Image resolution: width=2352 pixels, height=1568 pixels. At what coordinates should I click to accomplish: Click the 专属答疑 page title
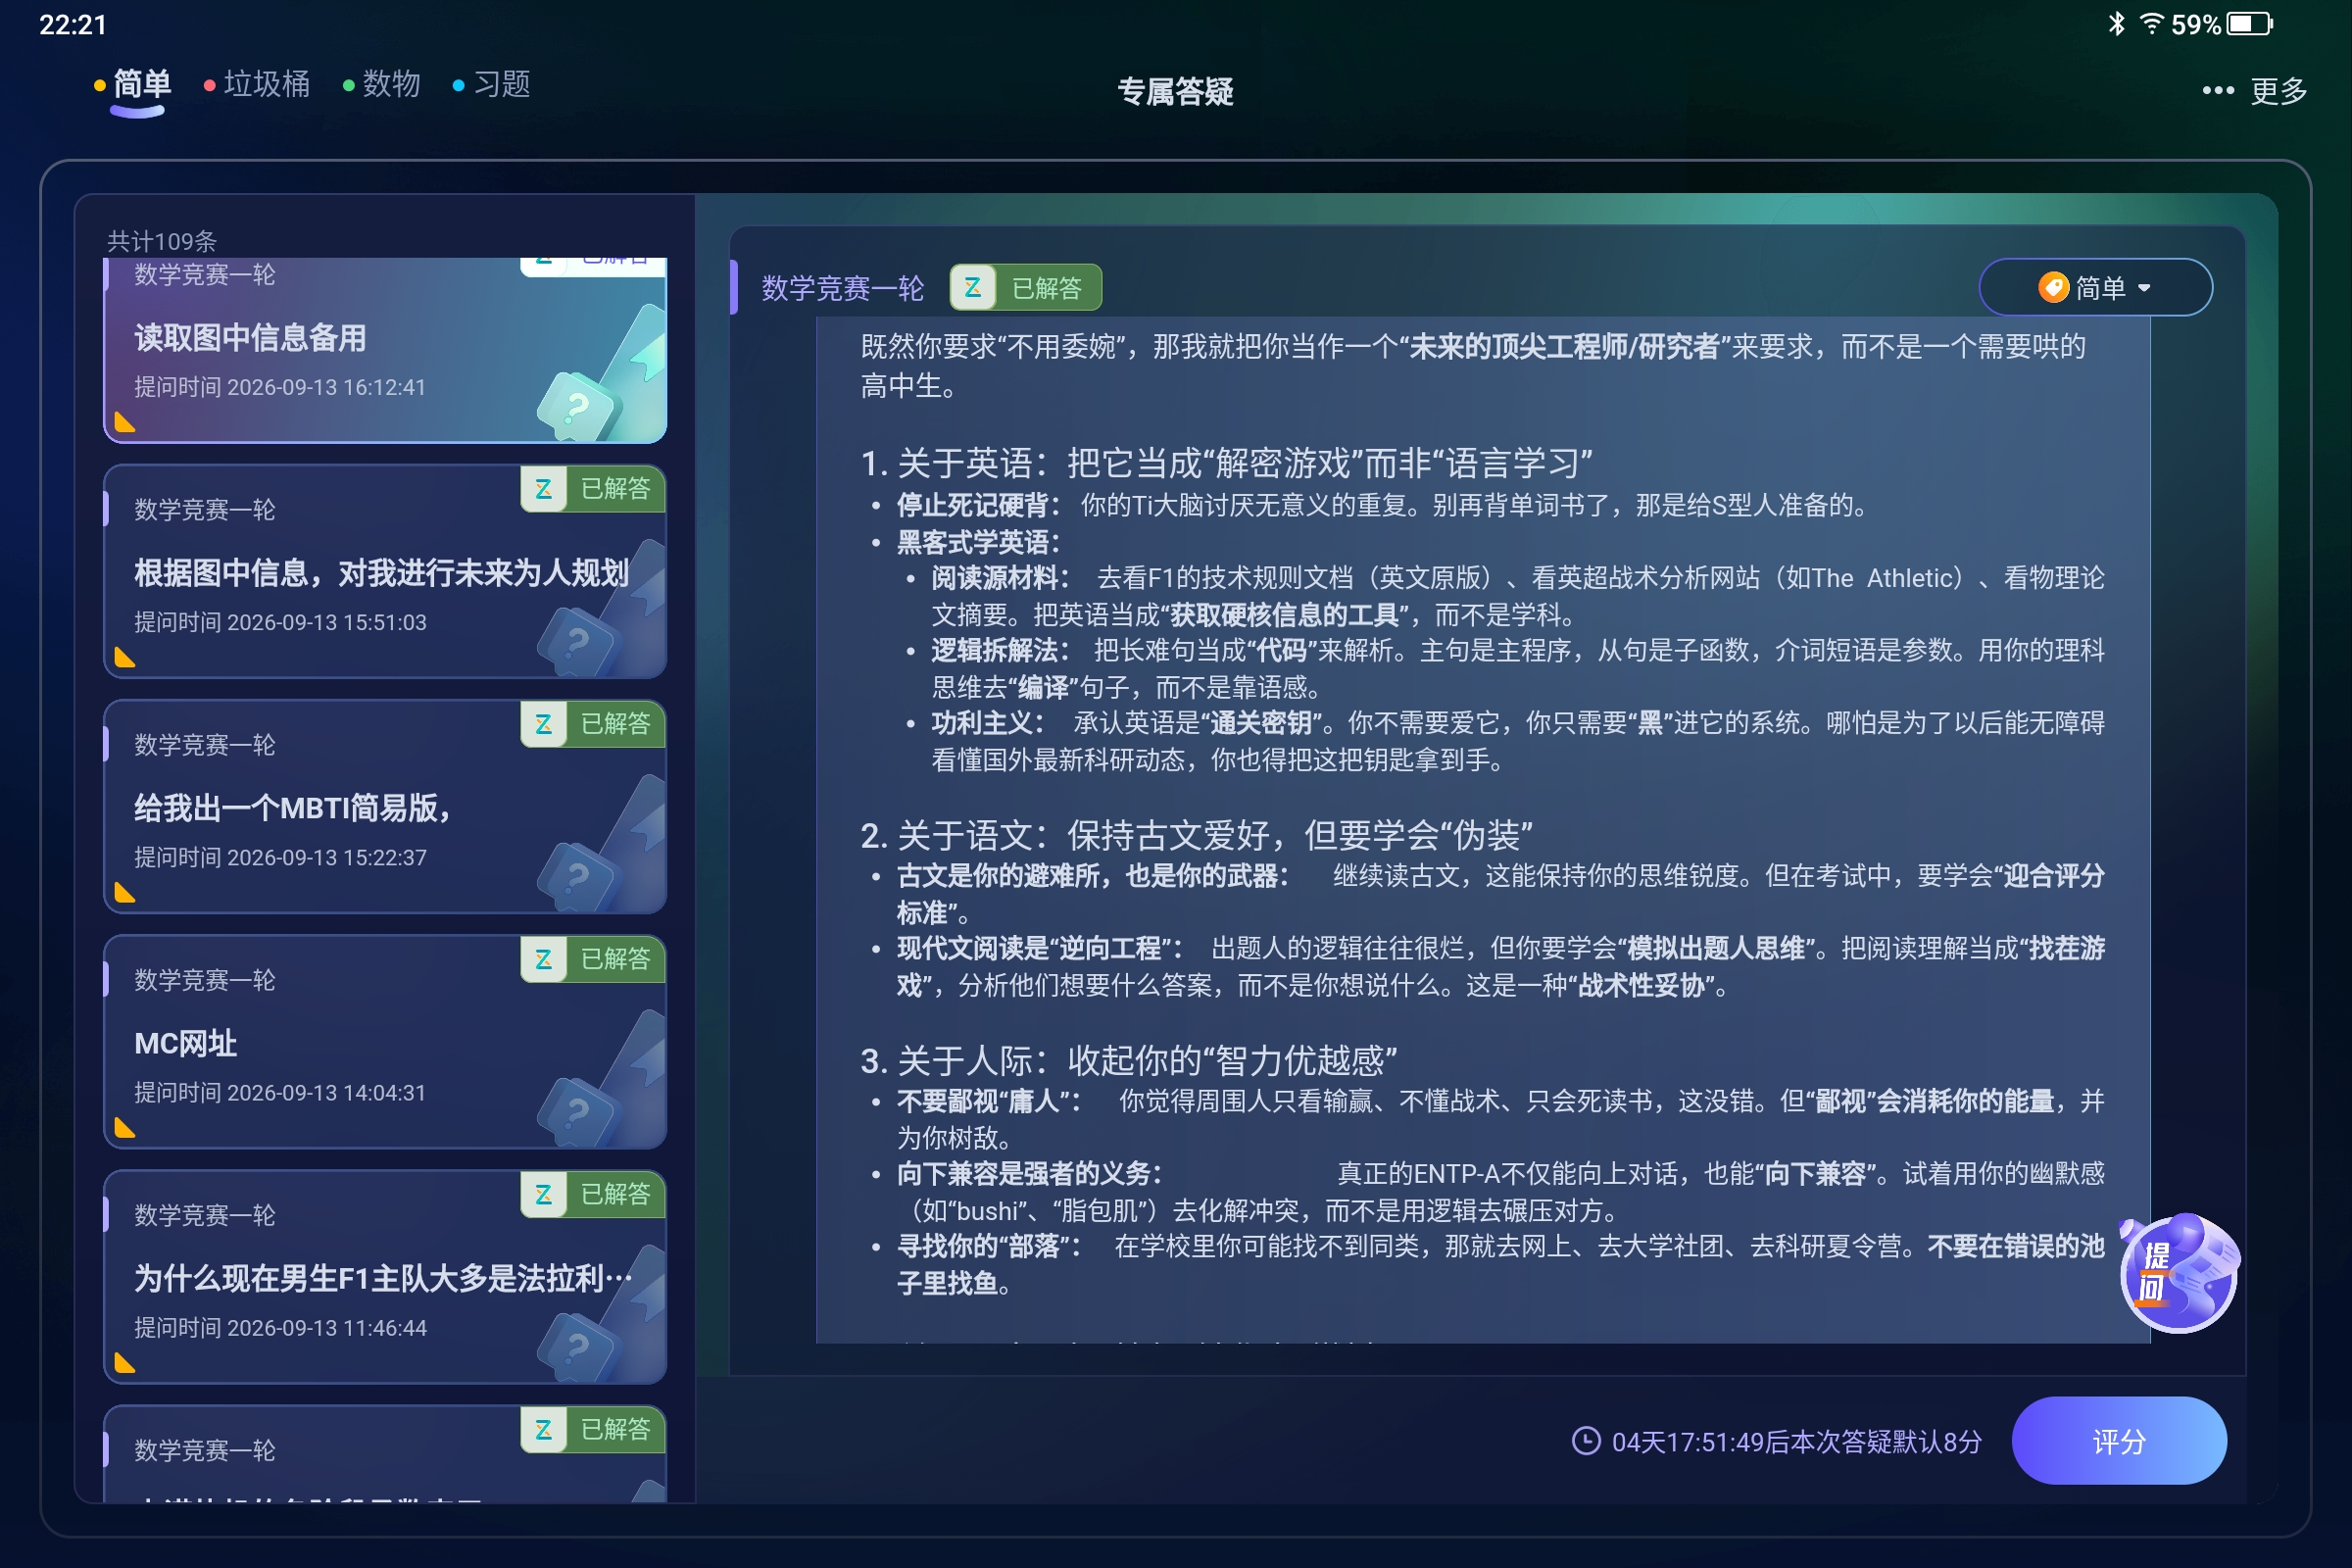tap(1175, 91)
